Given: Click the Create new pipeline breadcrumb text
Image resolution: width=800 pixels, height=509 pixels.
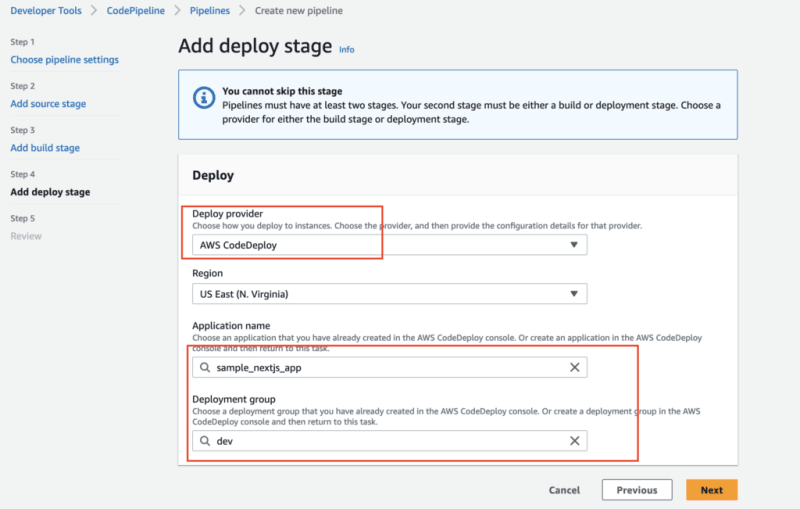Looking at the screenshot, I should click(298, 11).
